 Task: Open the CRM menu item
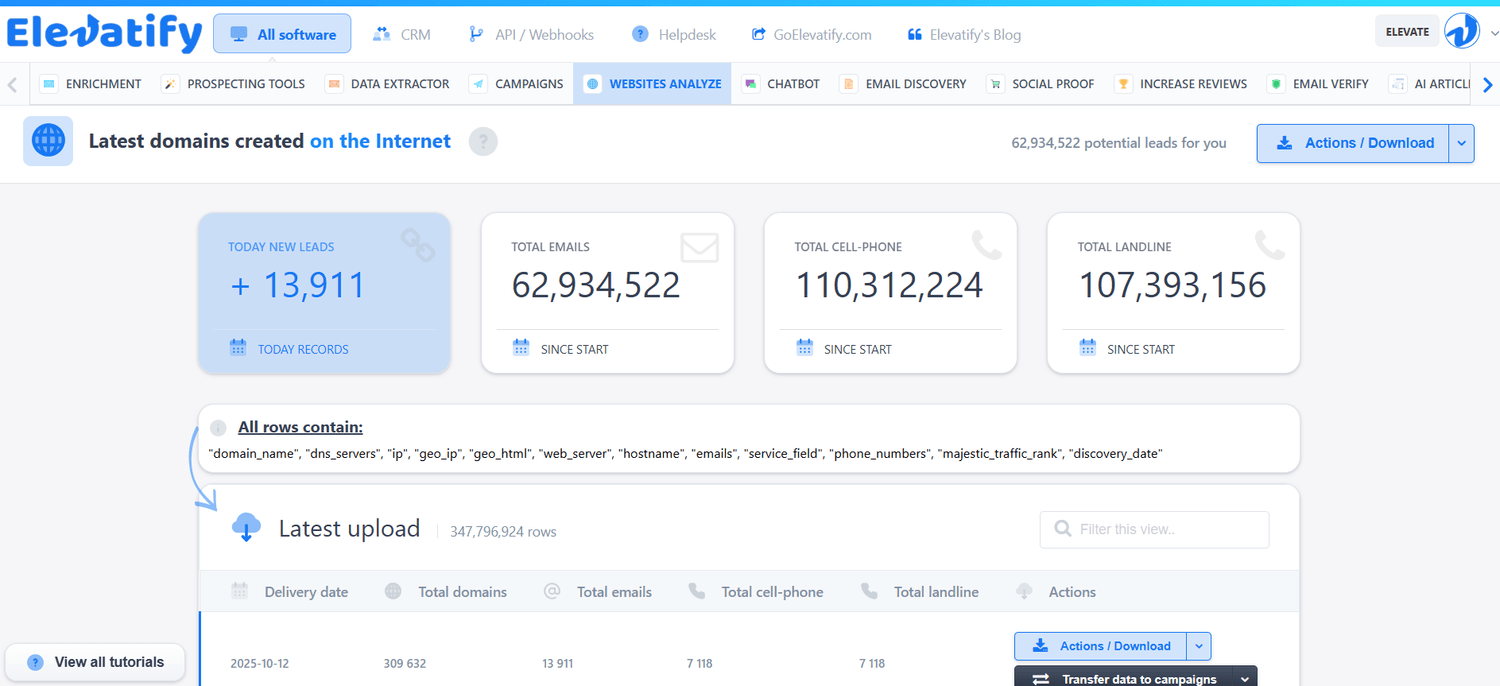(x=402, y=34)
